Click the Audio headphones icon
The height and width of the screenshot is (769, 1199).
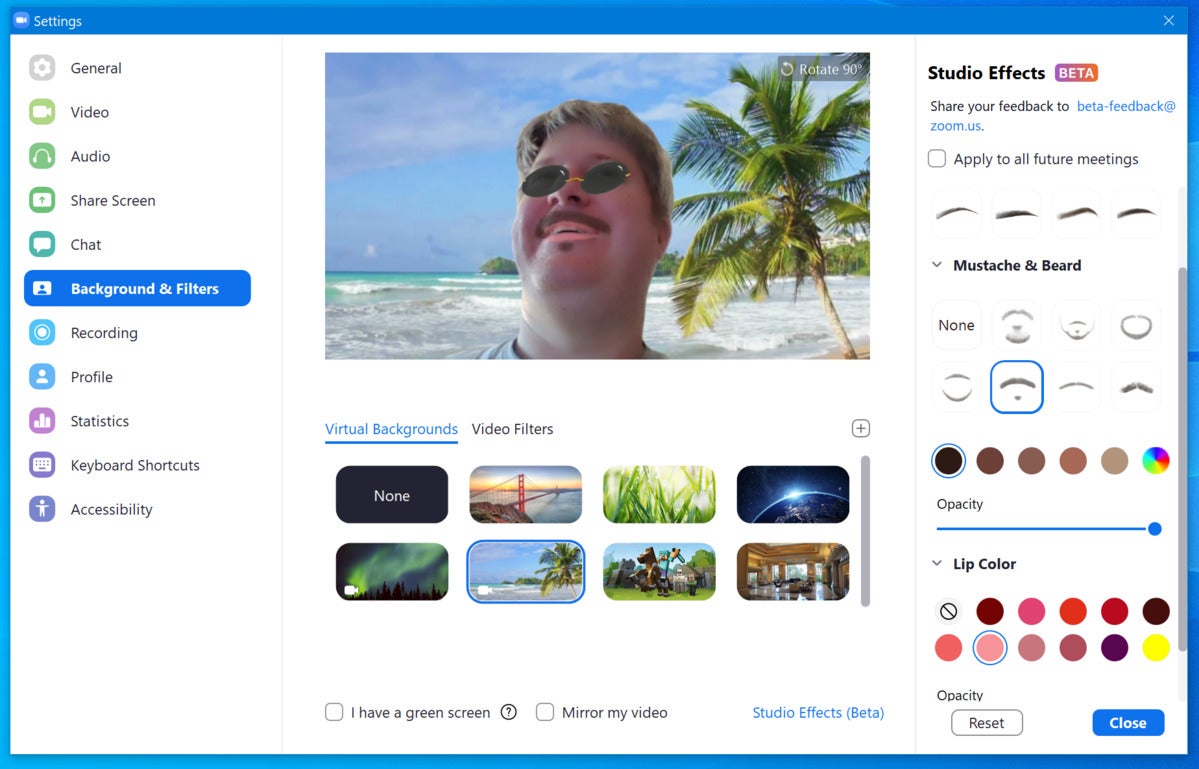click(x=42, y=157)
